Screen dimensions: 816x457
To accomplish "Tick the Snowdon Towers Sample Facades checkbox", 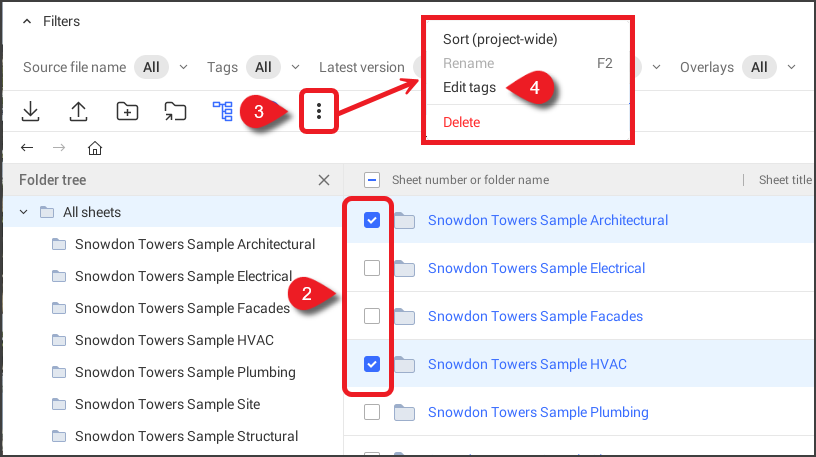I will tap(372, 316).
